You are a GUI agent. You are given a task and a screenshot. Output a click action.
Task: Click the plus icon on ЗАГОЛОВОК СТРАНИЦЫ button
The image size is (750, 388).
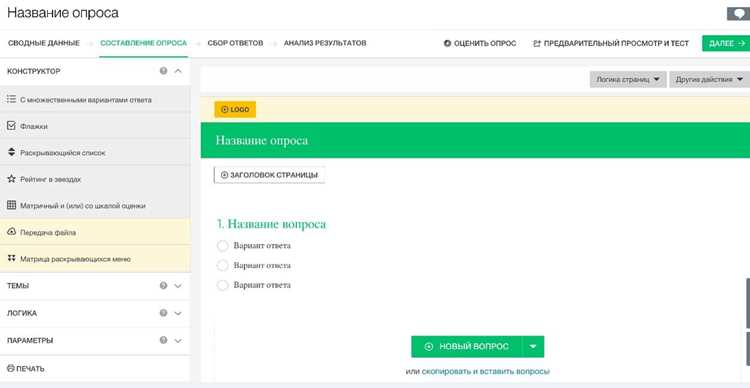click(x=224, y=175)
